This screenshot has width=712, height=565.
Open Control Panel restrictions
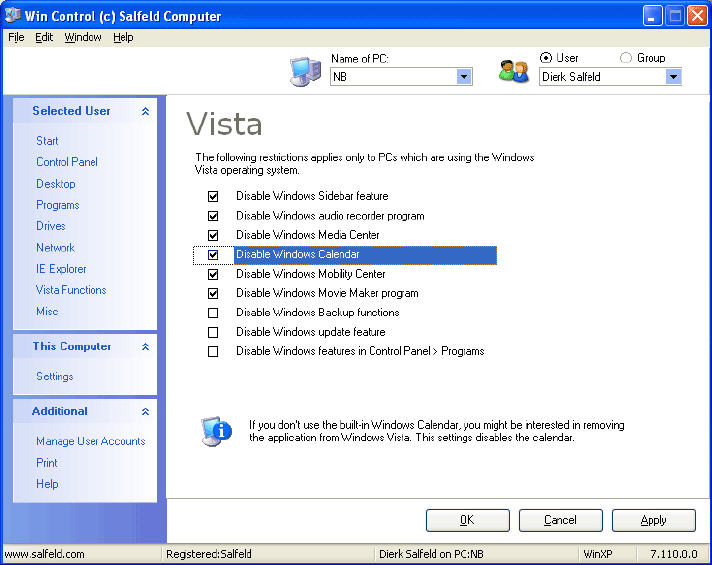67,162
